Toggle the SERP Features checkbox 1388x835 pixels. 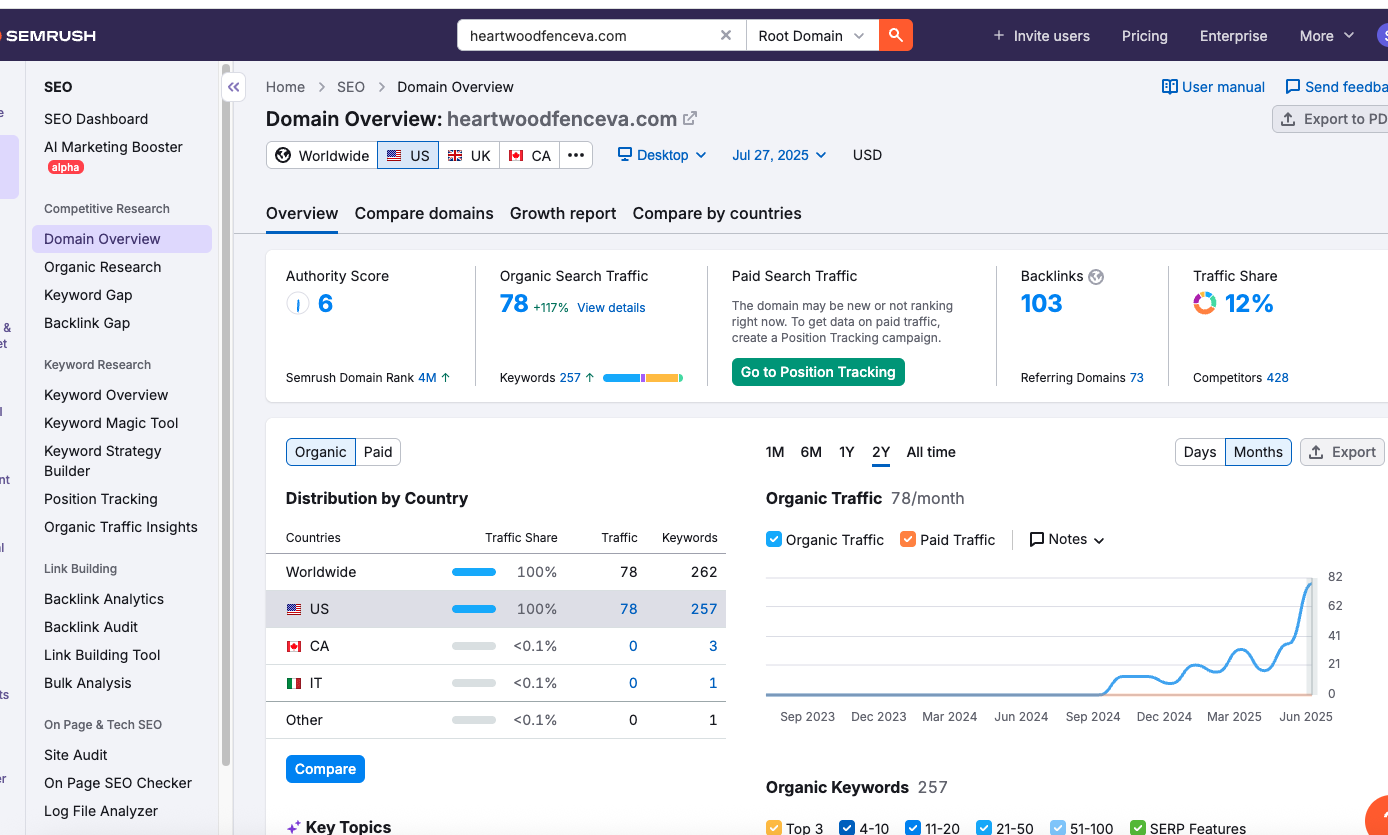1137,828
